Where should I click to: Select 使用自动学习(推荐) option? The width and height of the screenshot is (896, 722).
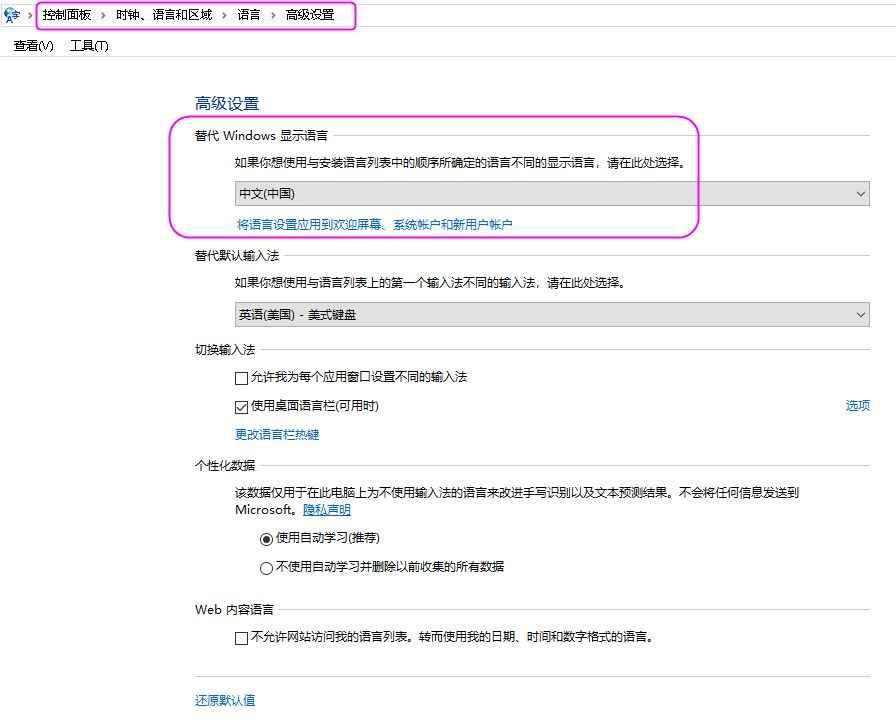tap(266, 538)
